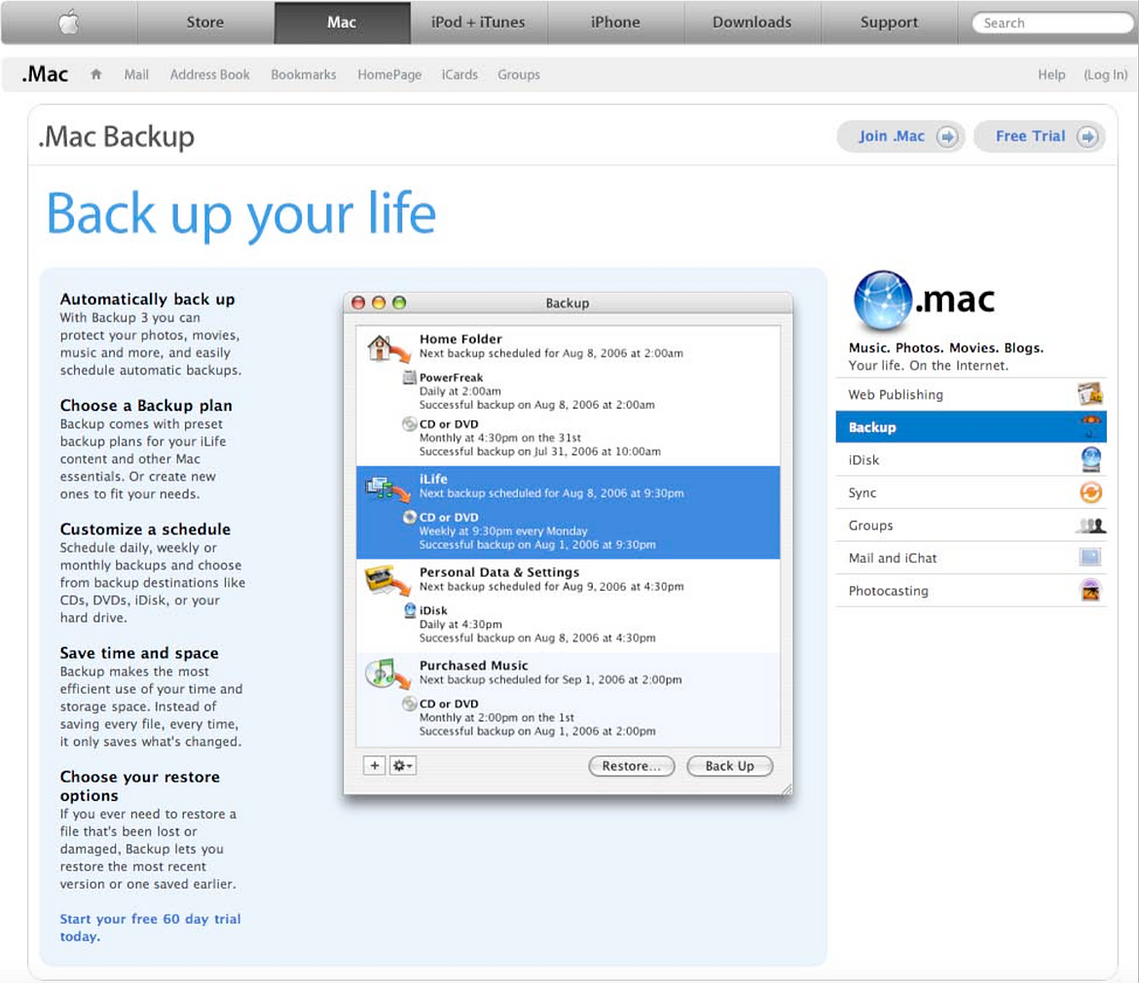Click the Home Folder house icon
This screenshot has height=983, width=1139.
(388, 349)
